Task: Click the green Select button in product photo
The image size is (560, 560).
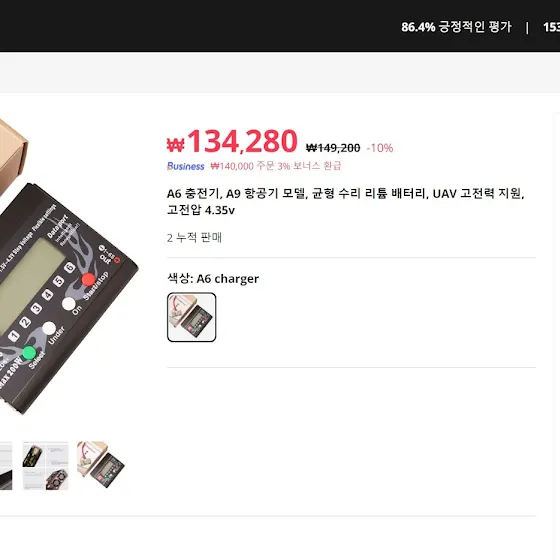Action: tap(29, 353)
